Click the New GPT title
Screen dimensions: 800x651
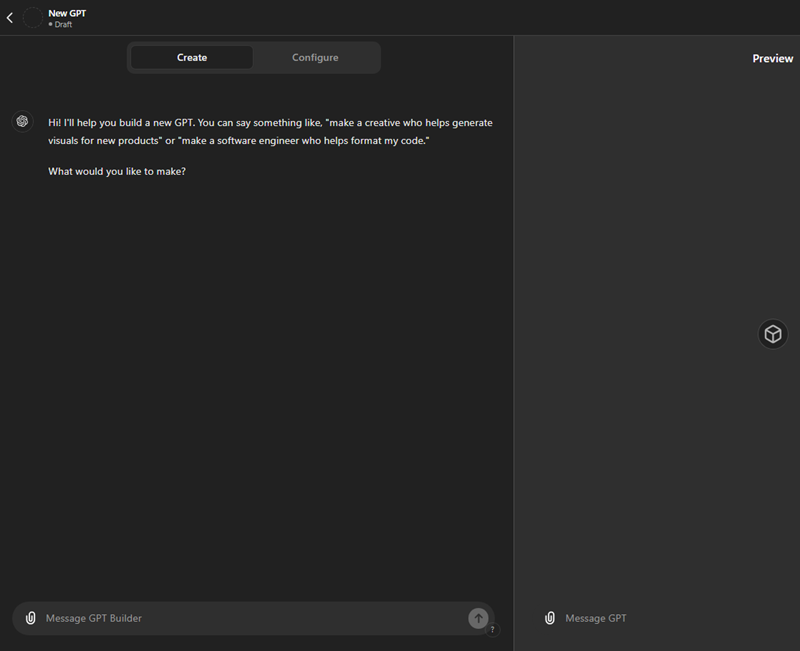(x=67, y=13)
